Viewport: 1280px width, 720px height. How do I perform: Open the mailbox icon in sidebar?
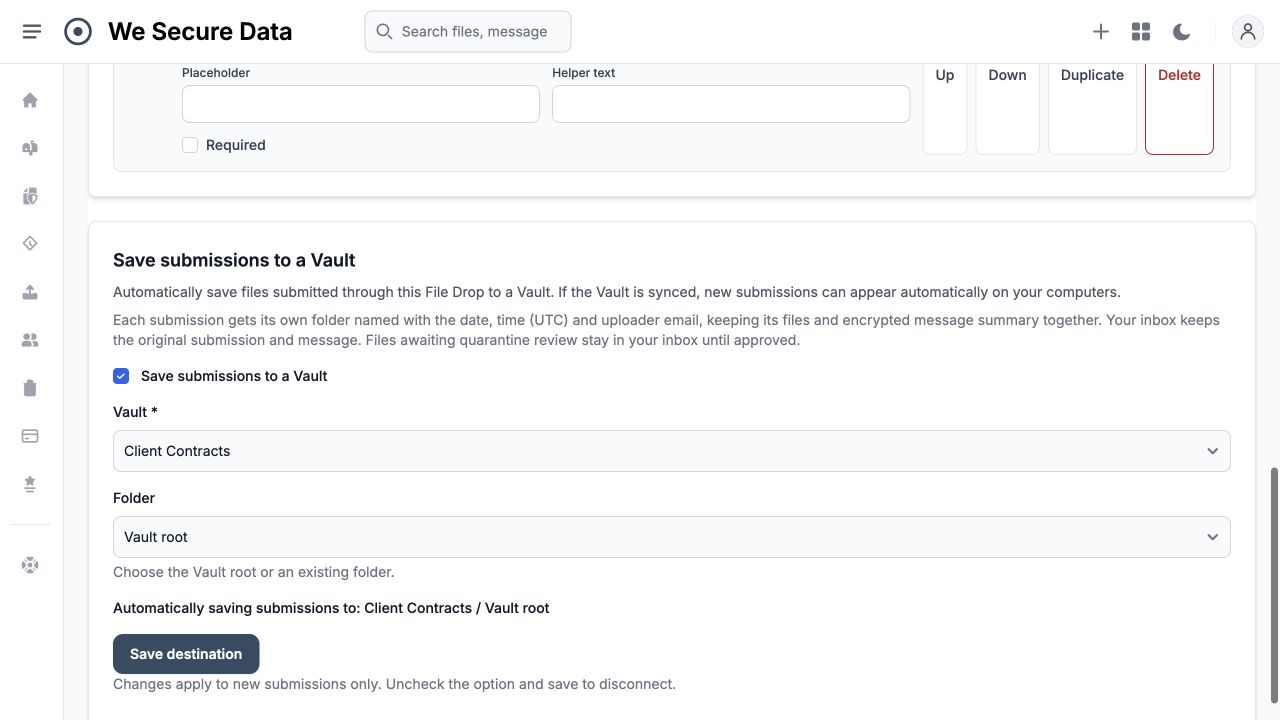[30, 148]
